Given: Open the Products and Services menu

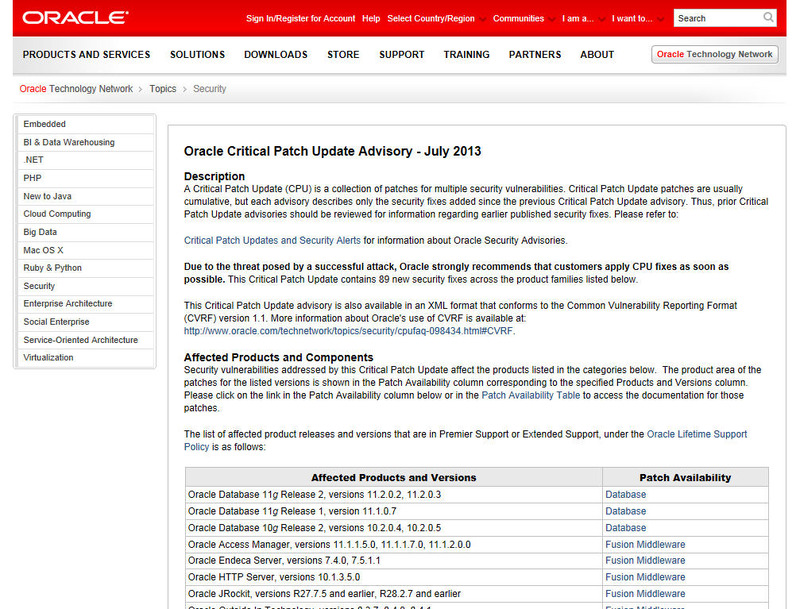Looking at the screenshot, I should [86, 54].
